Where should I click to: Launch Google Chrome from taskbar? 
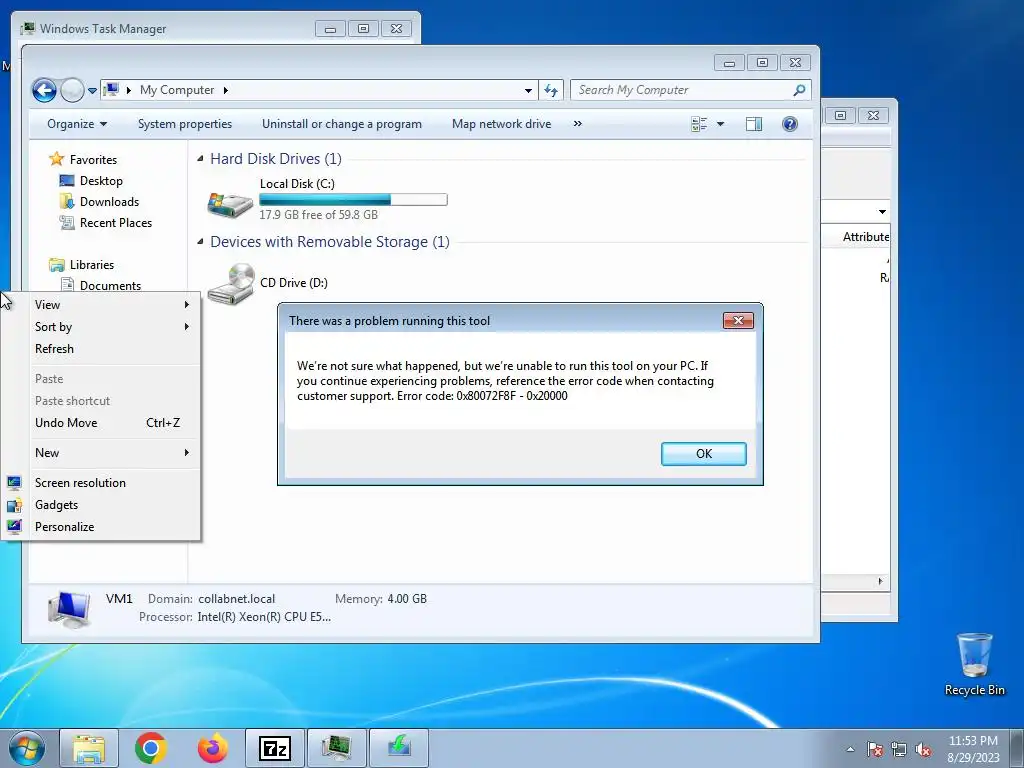[151, 748]
